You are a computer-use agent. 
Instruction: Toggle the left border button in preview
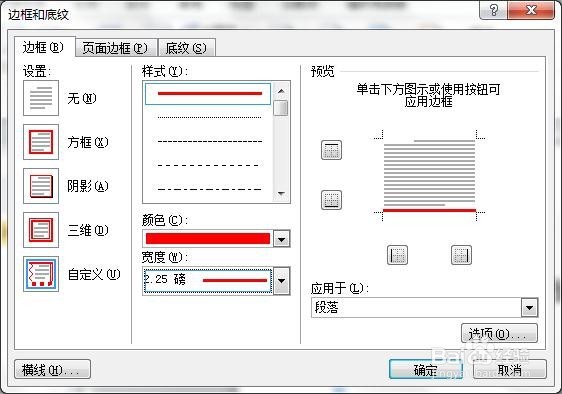click(397, 255)
